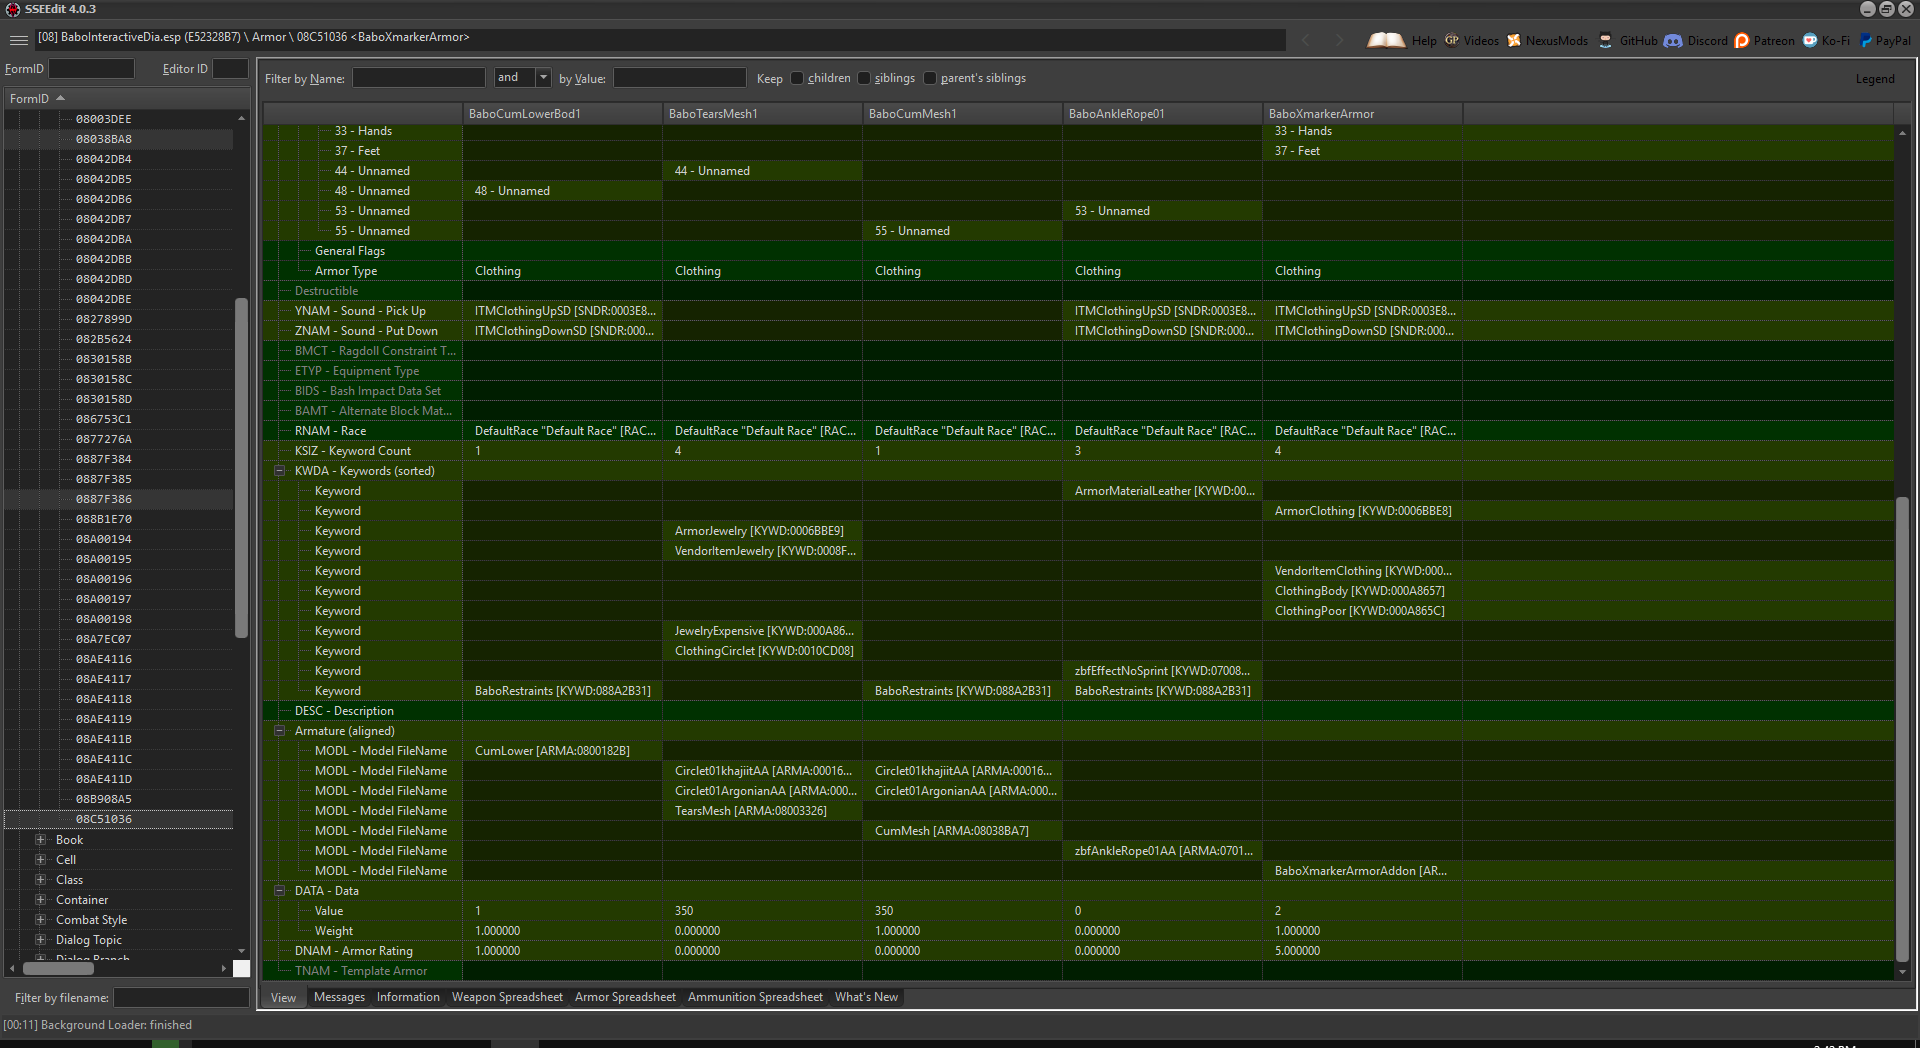Open the Videos link icon
Screen dimensions: 1920x1048
coord(1452,40)
